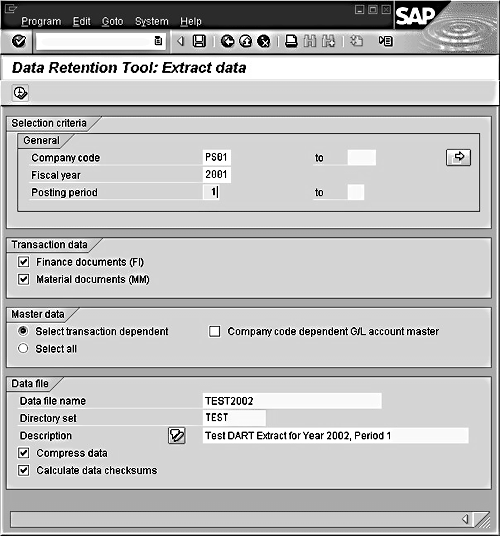Screen dimensions: 500x536
Task: Click the Customize local layout icon
Action: (x=386, y=41)
